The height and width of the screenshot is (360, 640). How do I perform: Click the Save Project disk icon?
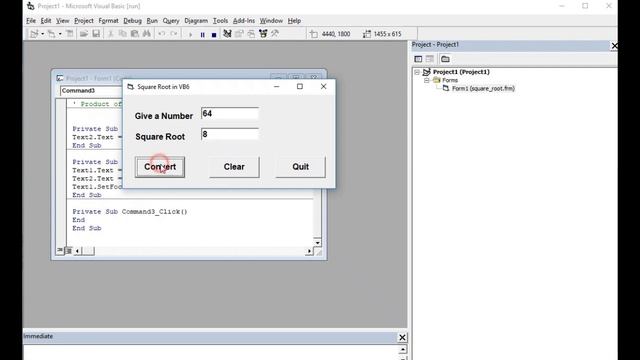pos(96,34)
